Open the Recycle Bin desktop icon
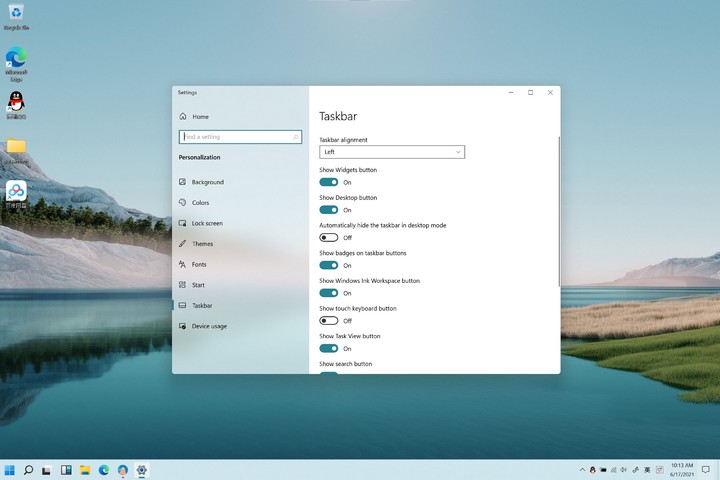This screenshot has width=720, height=480. click(16, 15)
